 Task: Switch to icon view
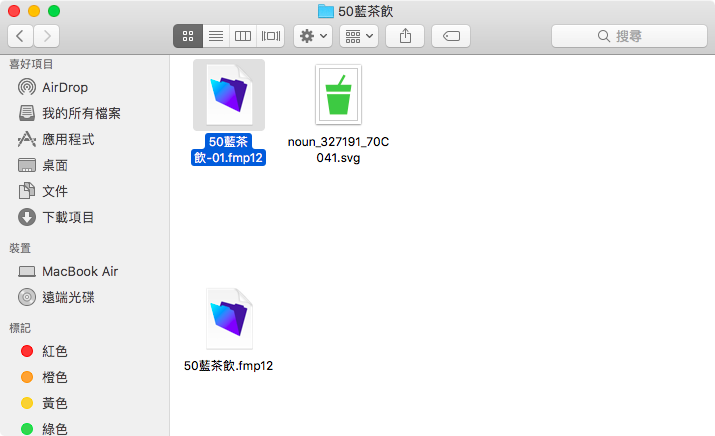(188, 36)
